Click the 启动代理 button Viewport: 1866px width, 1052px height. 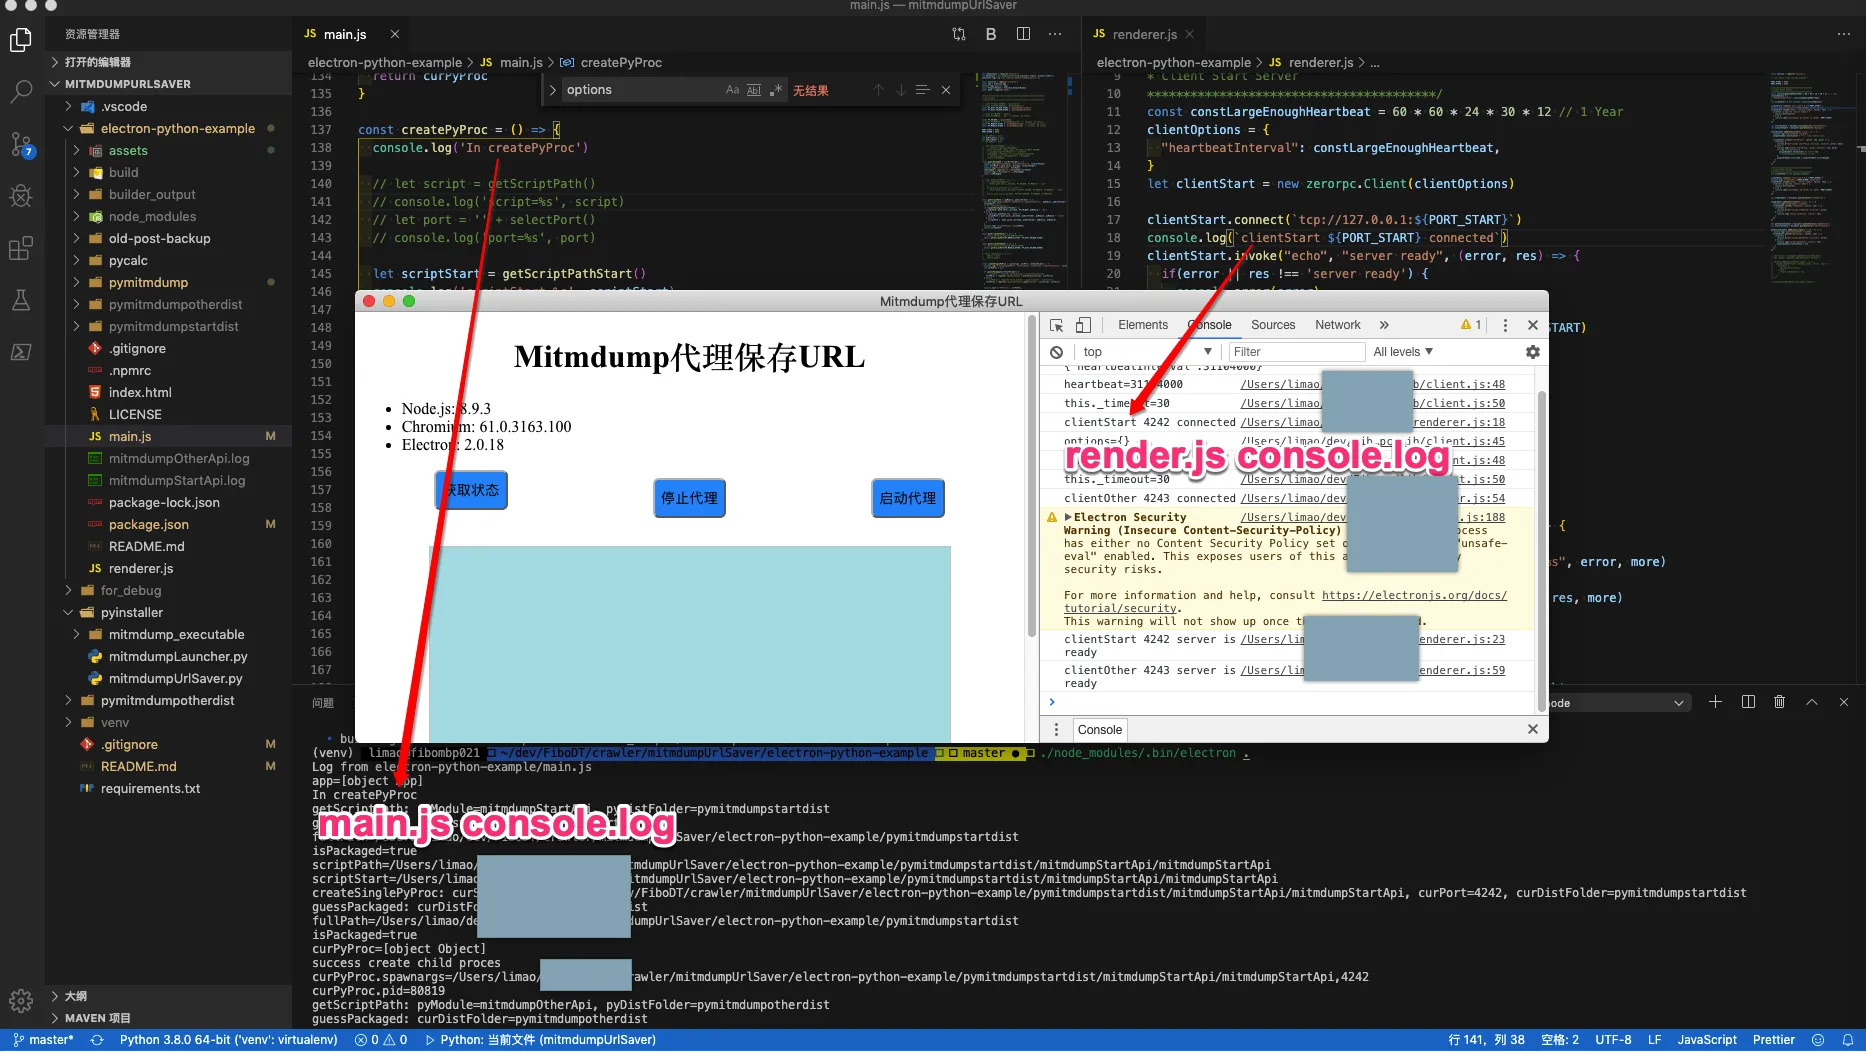[907, 498]
